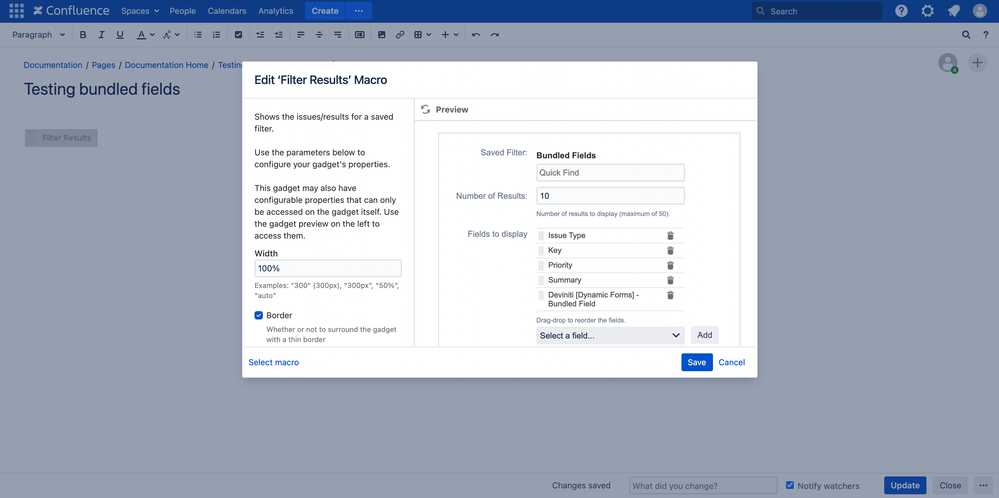999x498 pixels.
Task: Open the table insert dropdown
Action: (422, 35)
